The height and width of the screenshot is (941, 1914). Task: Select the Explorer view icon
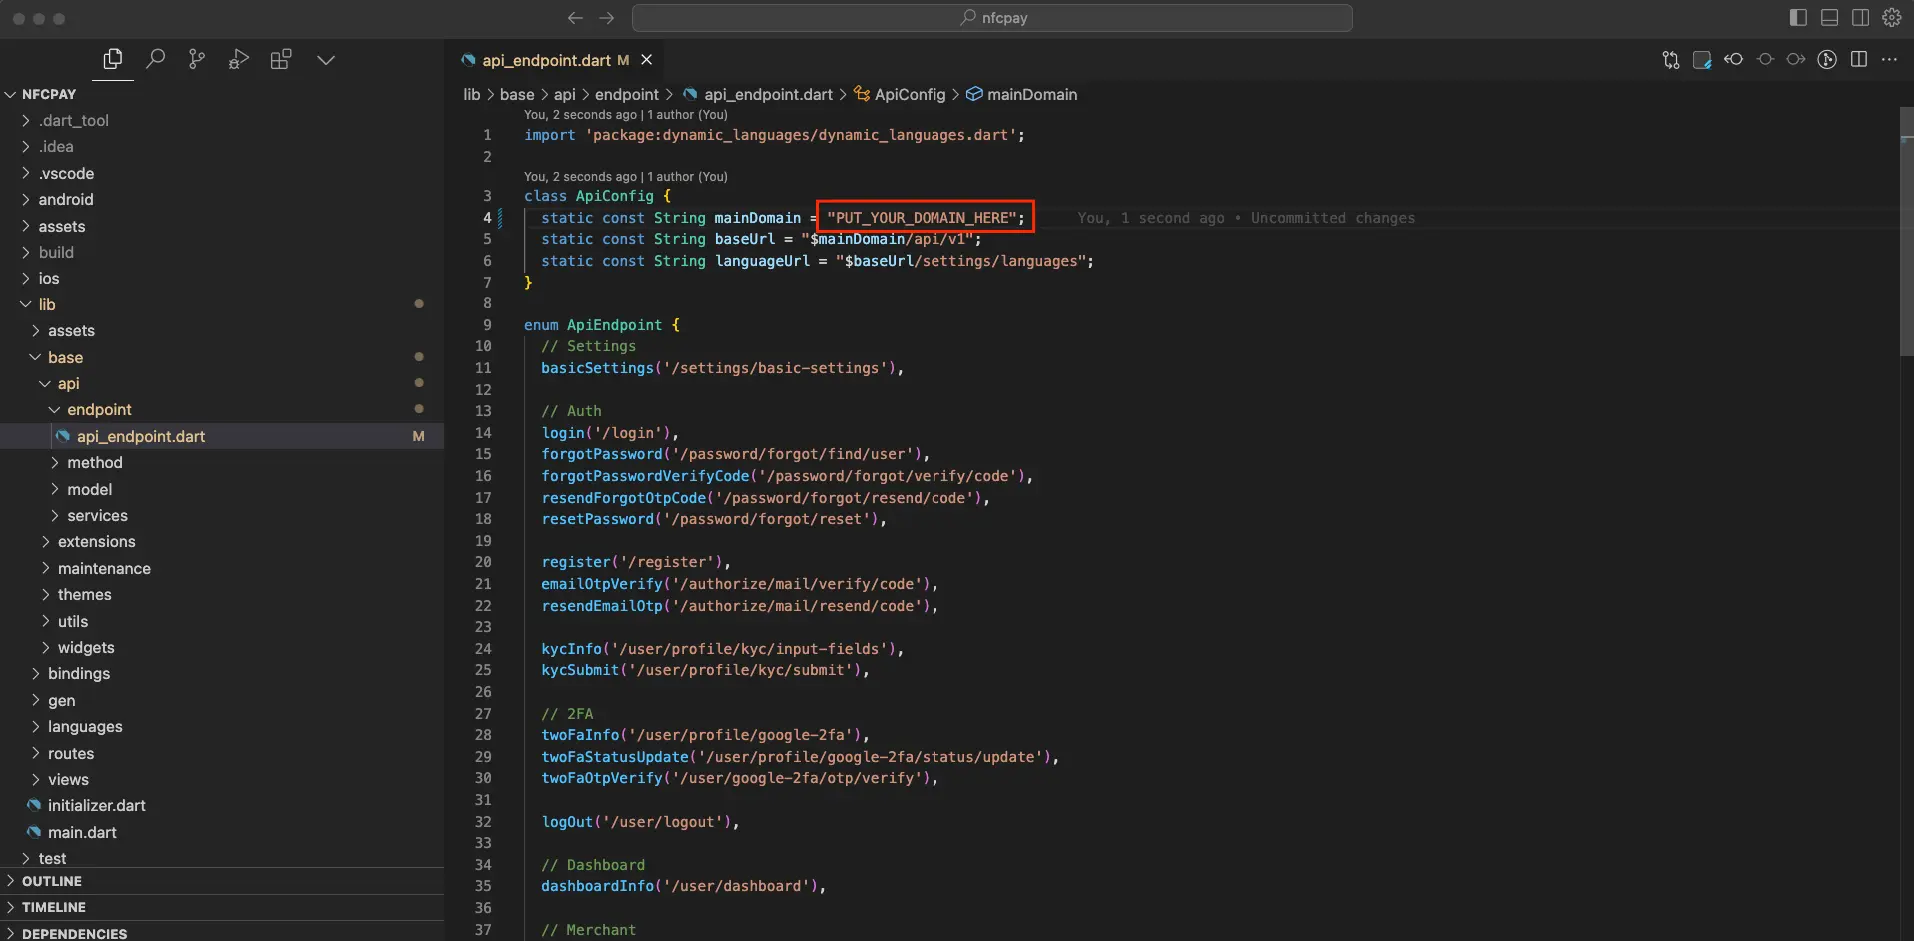(113, 60)
